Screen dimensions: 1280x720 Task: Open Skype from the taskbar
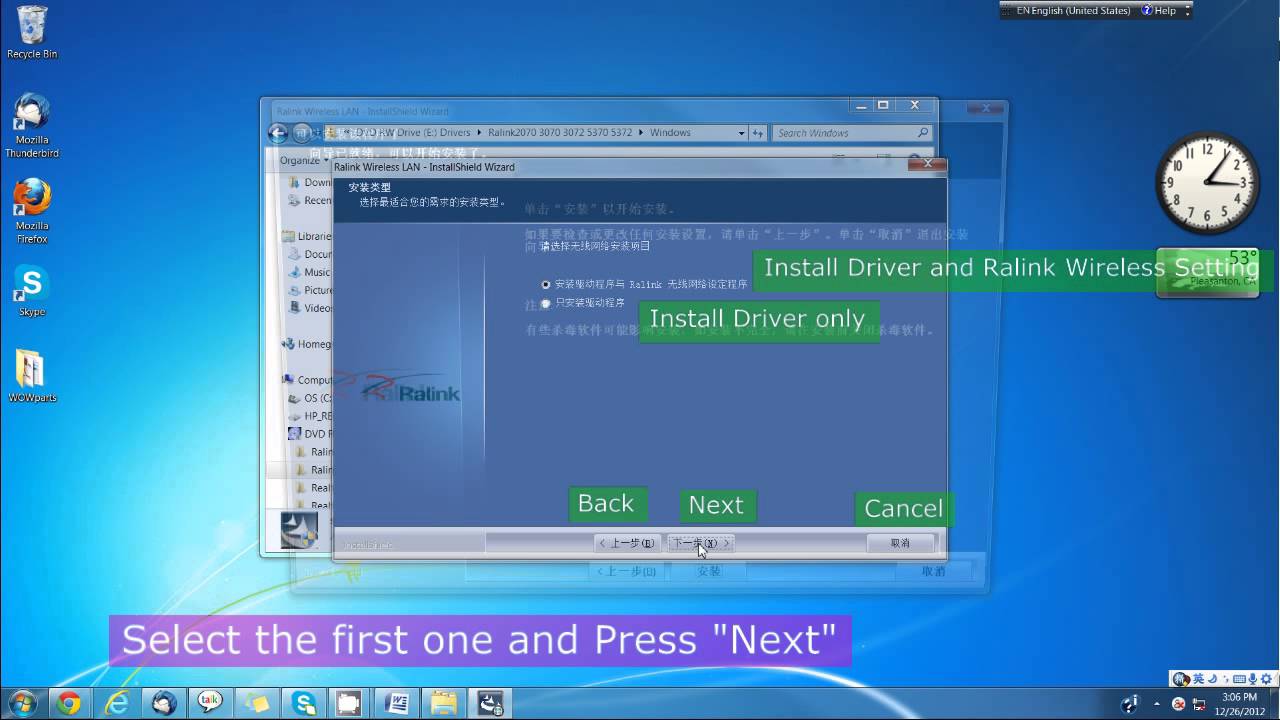[x=302, y=704]
